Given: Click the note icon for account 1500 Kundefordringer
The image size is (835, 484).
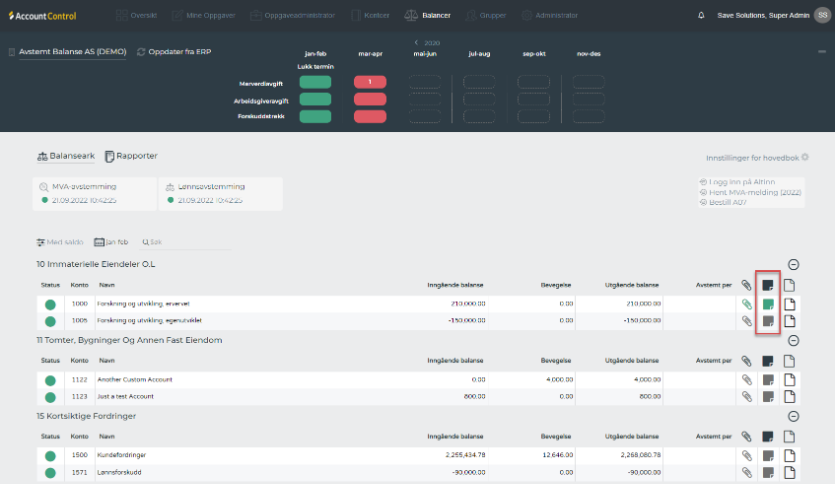Looking at the screenshot, I should [768, 455].
